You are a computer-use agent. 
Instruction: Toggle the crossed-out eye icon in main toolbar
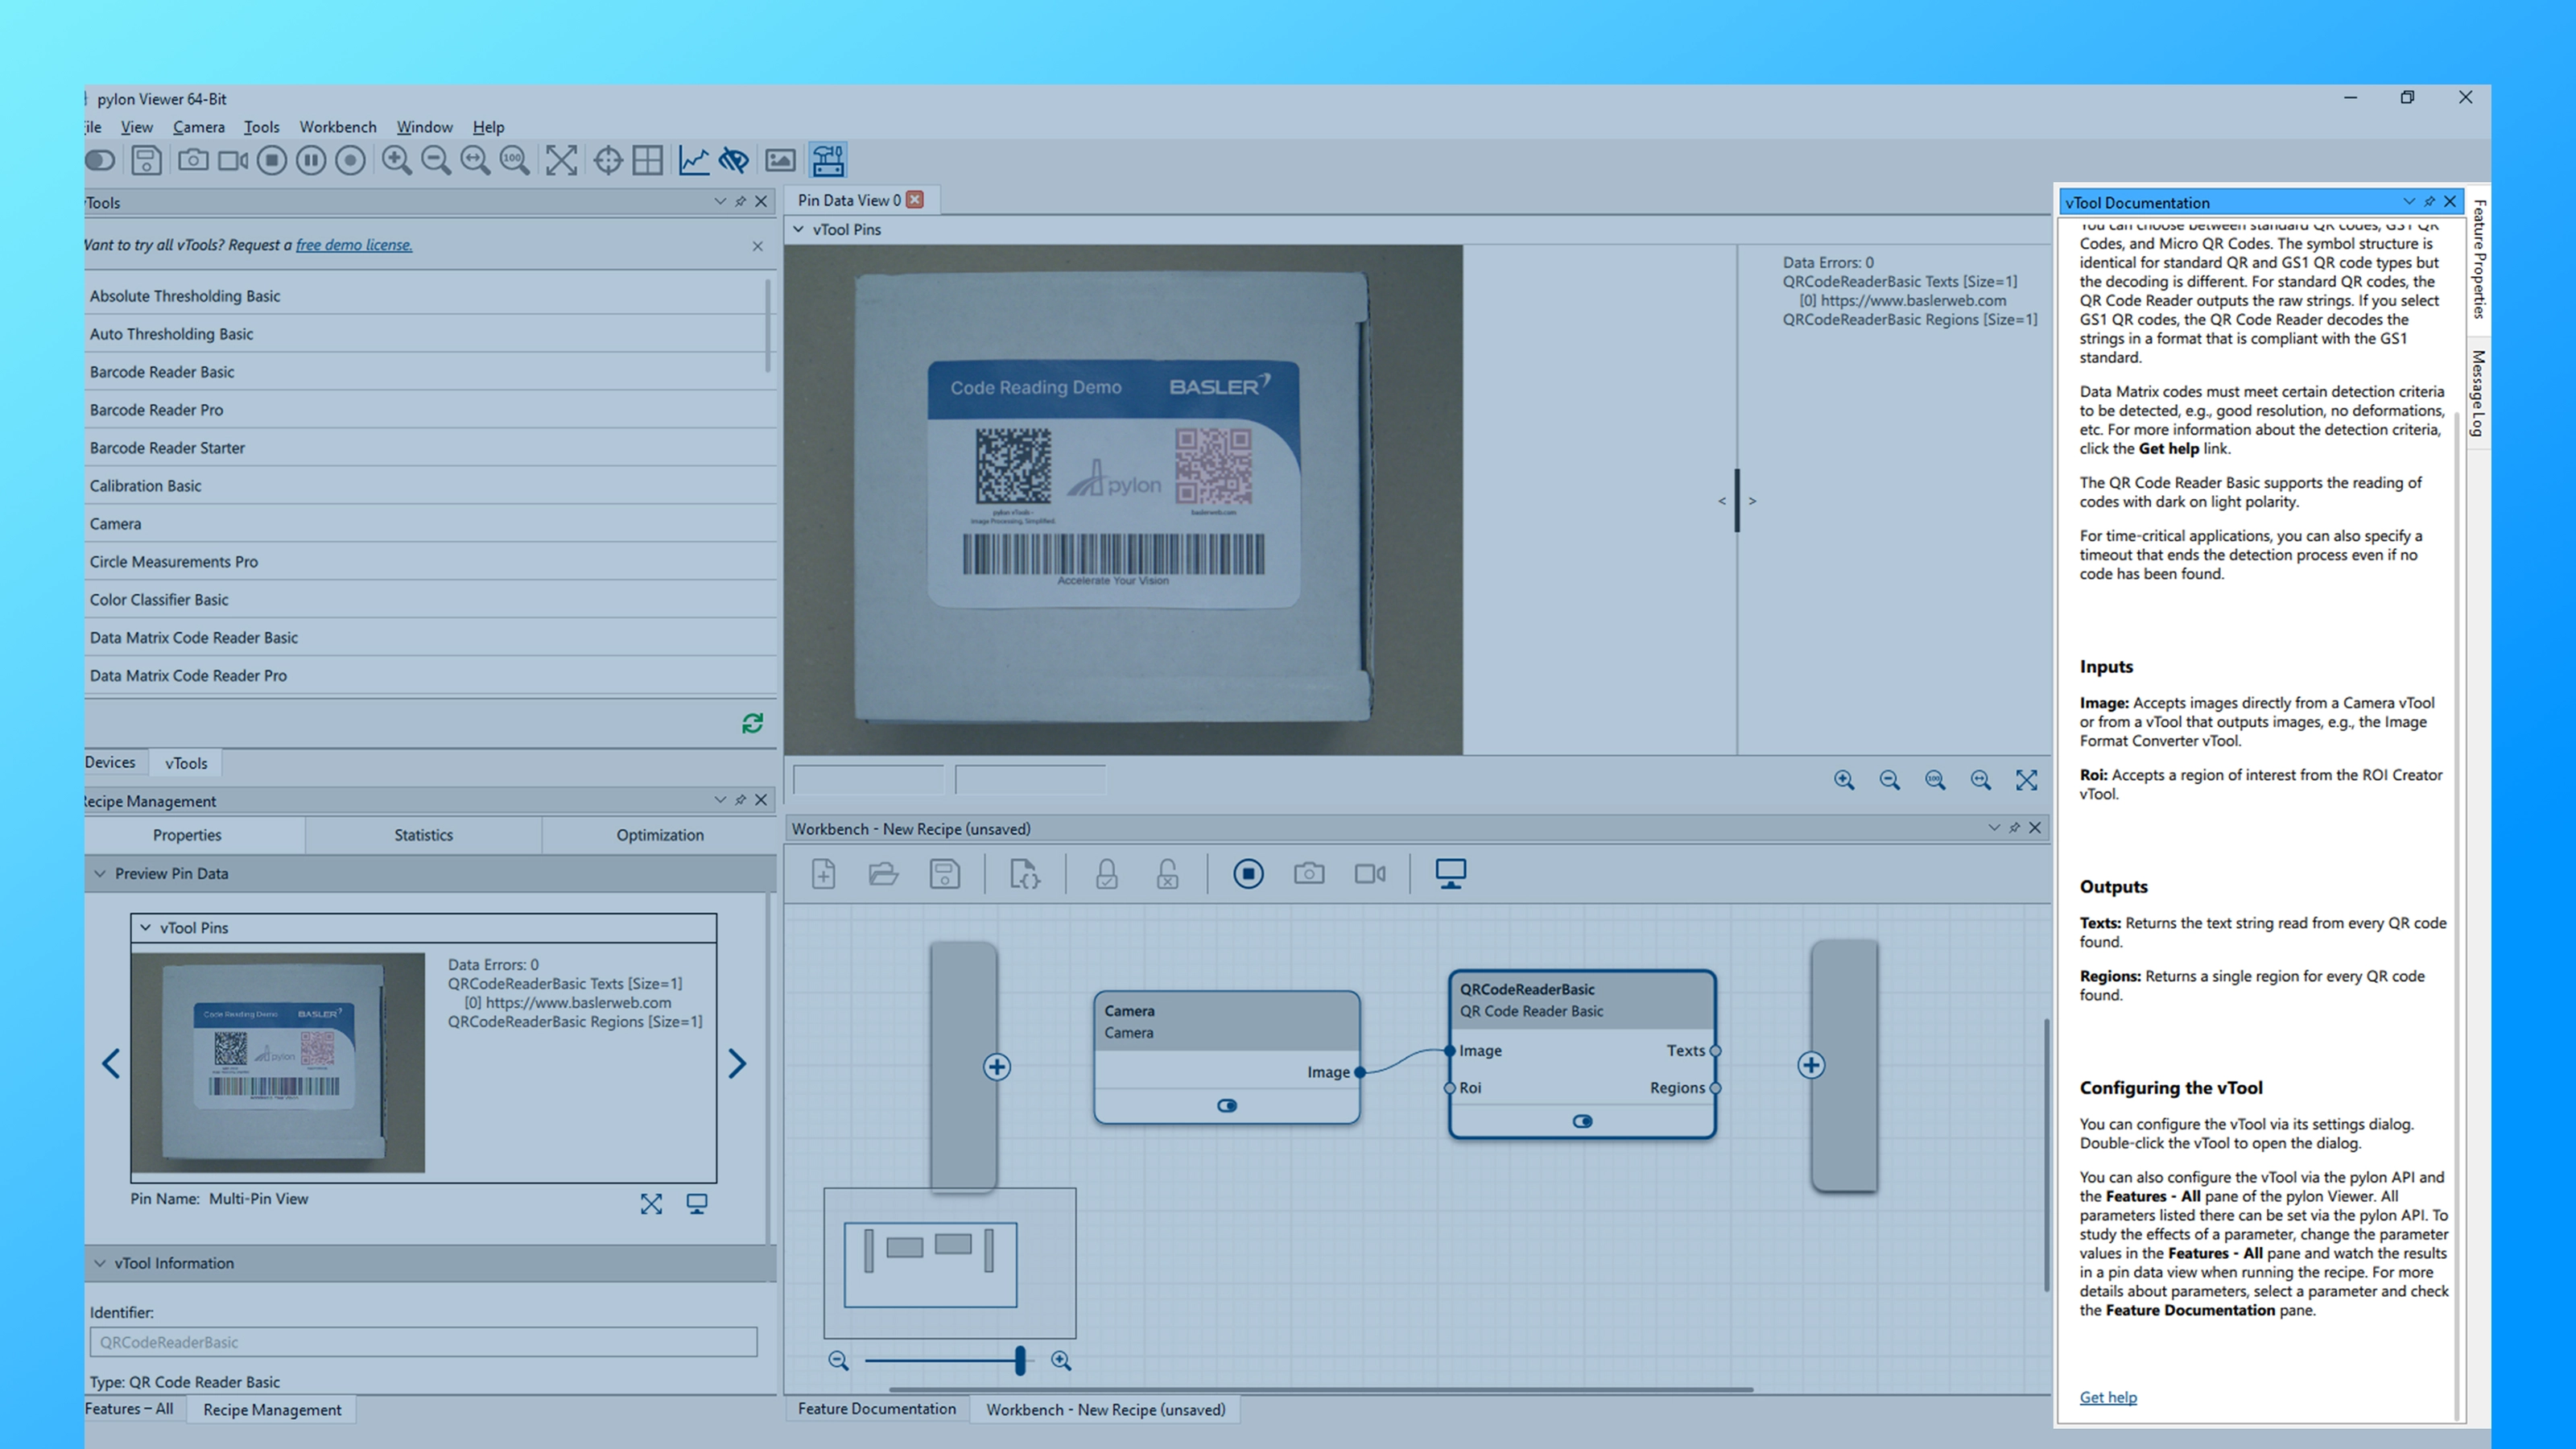click(734, 160)
